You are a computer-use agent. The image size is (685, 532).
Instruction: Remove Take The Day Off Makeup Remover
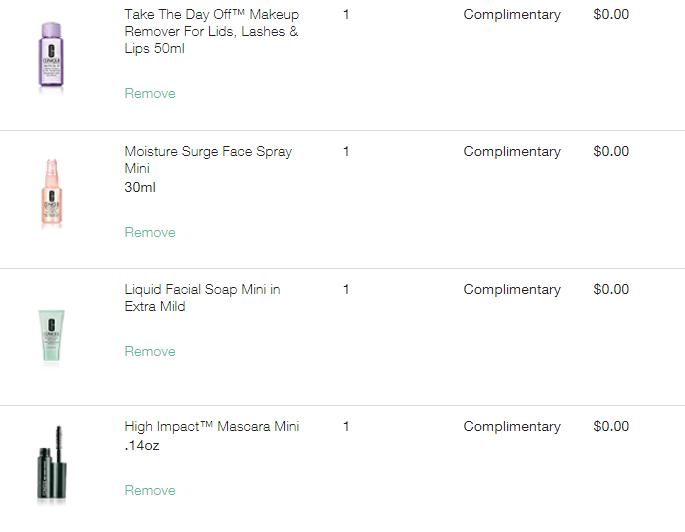pos(150,93)
